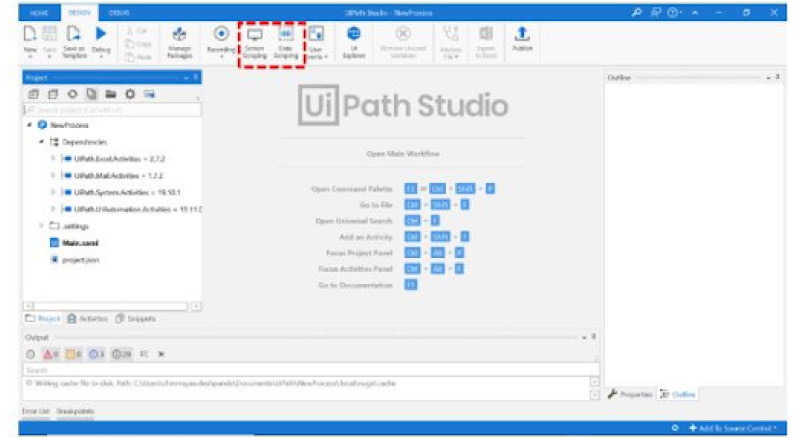Switch to the DESIGN ribbon tab
The height and width of the screenshot is (438, 800).
coord(79,13)
